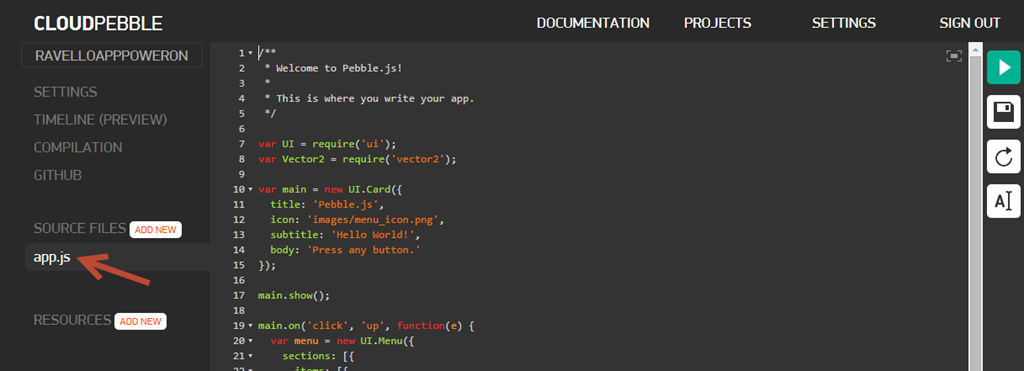The width and height of the screenshot is (1024, 371).
Task: Go to the CloudPebble home logo
Action: 98,24
